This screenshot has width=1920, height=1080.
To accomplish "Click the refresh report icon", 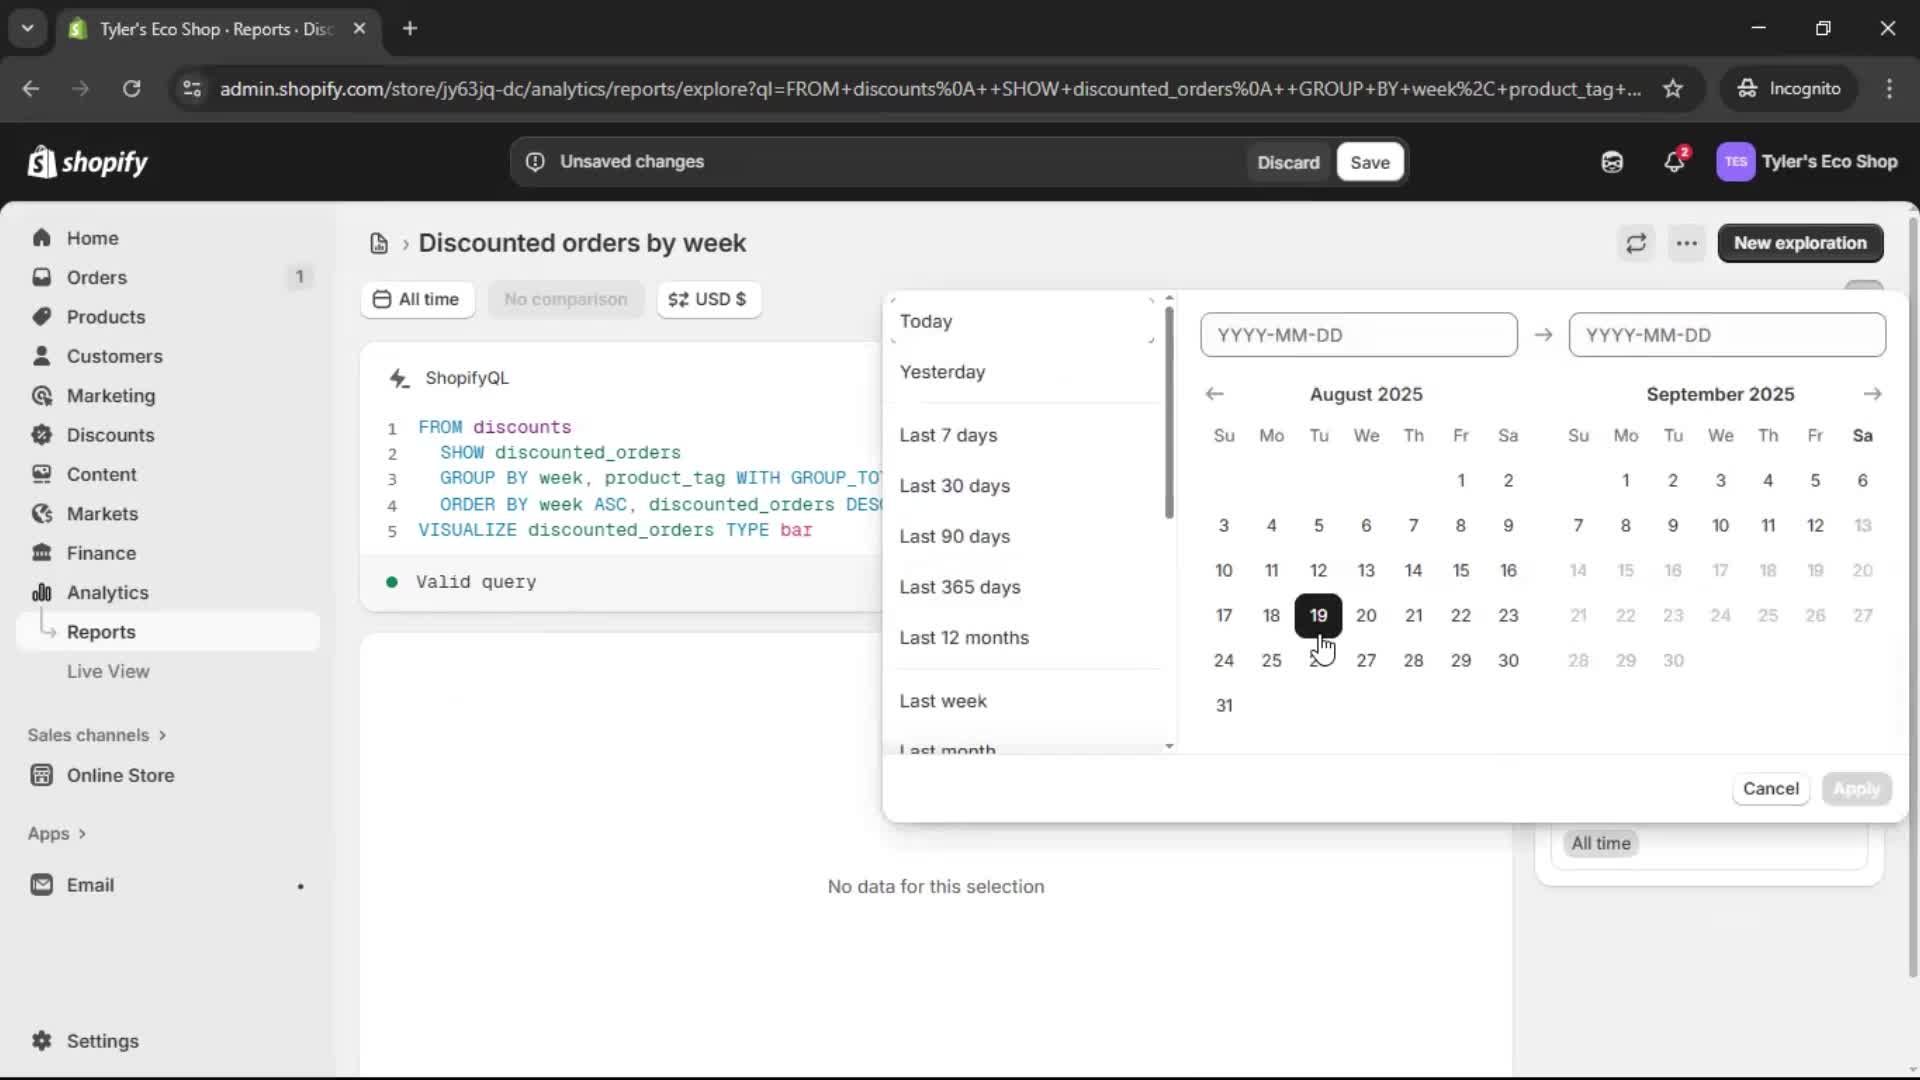I will pos(1636,243).
